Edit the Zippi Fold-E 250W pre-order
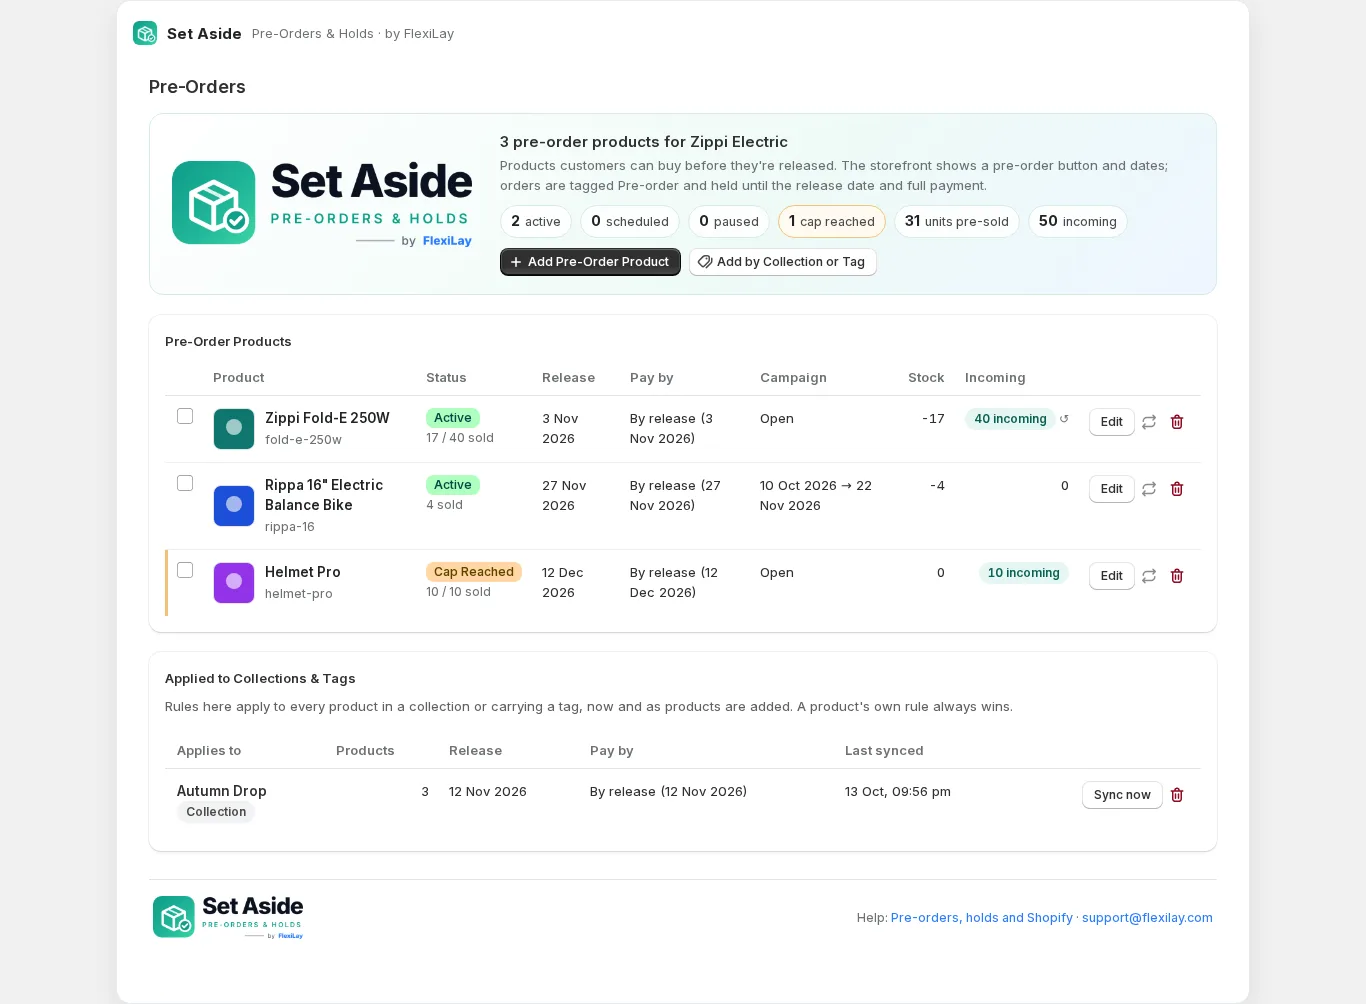 [1111, 422]
